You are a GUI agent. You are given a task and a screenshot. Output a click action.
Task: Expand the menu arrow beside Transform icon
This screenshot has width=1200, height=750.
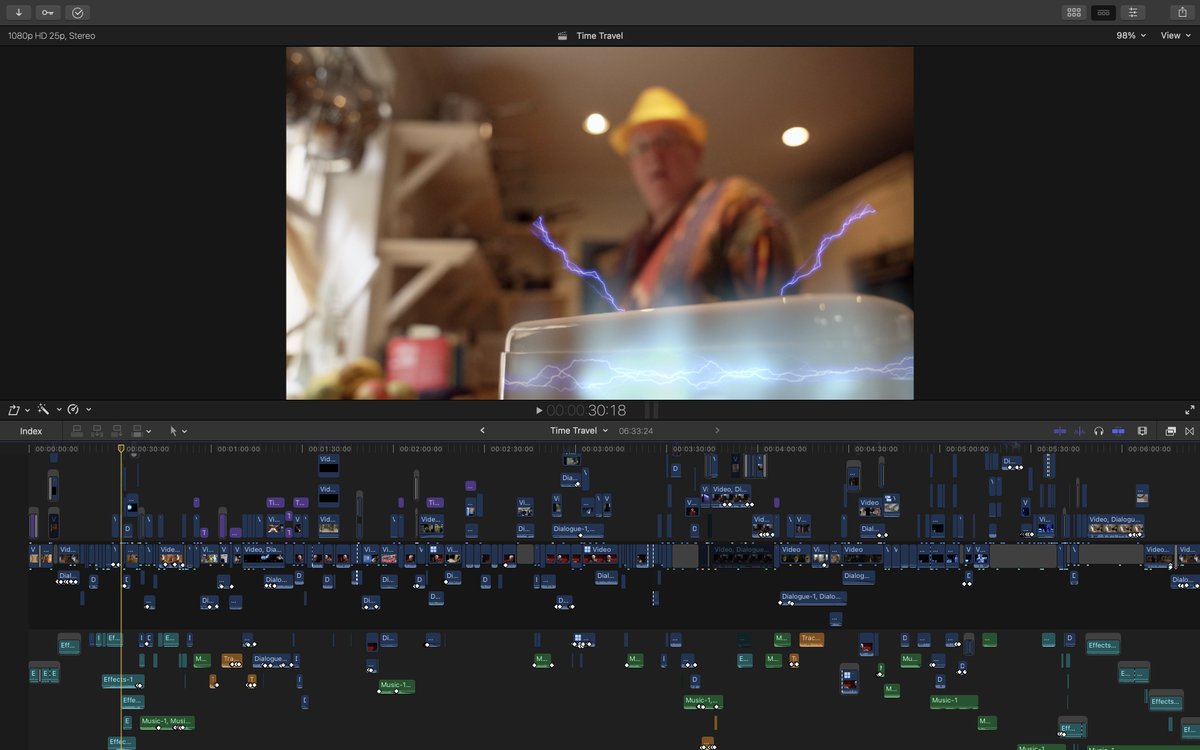[27, 409]
